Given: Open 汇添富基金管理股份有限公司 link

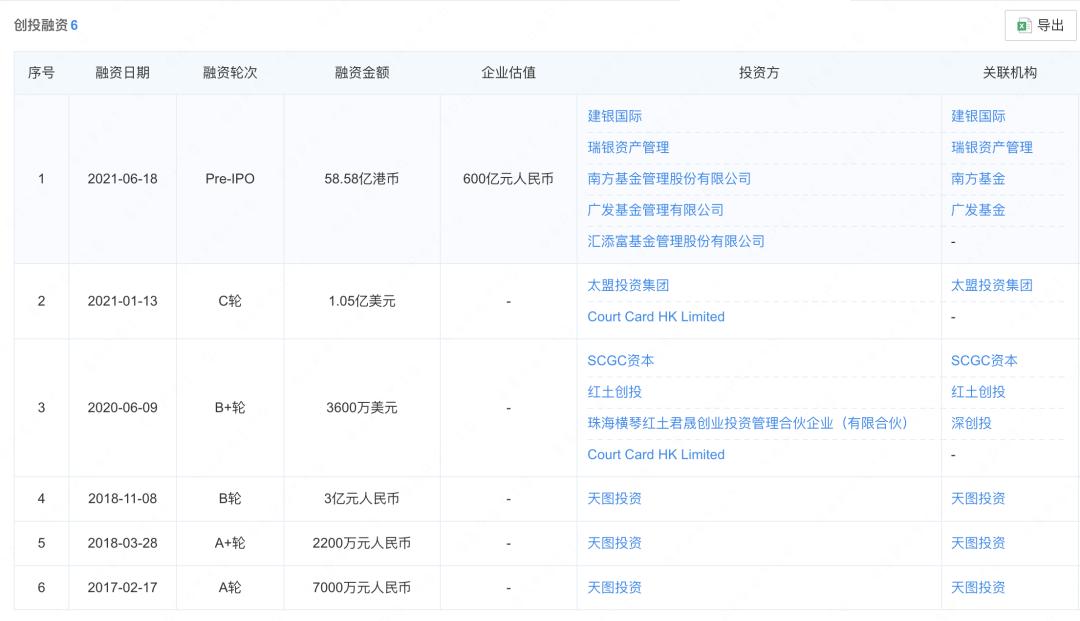Looking at the screenshot, I should tap(676, 241).
